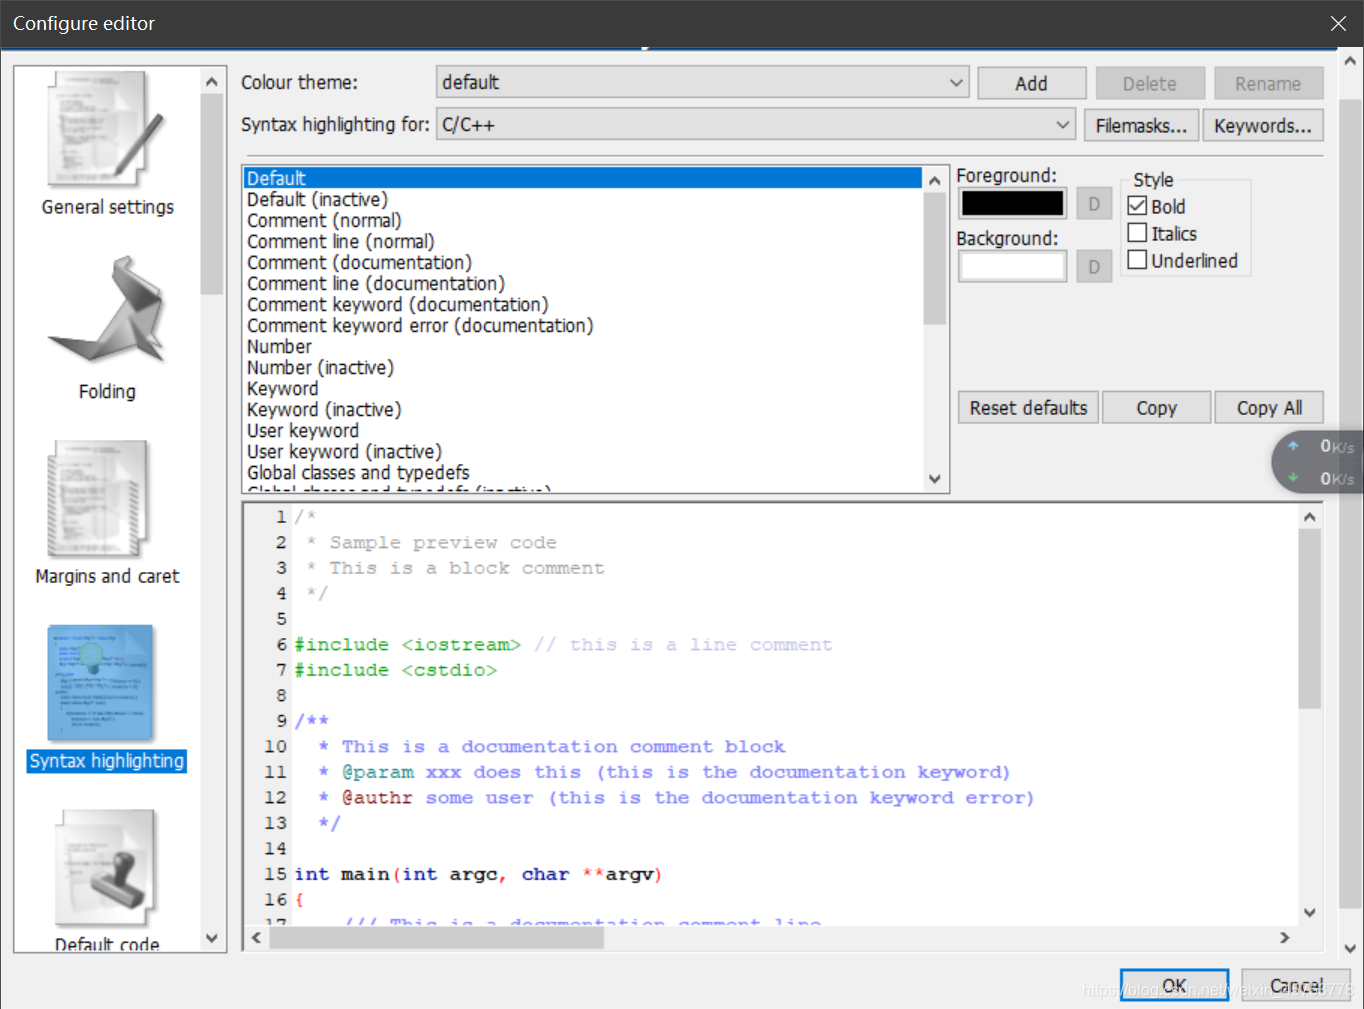Viewport: 1364px width, 1009px height.
Task: Click preview code vertical scroll-down arrow
Action: point(1310,912)
